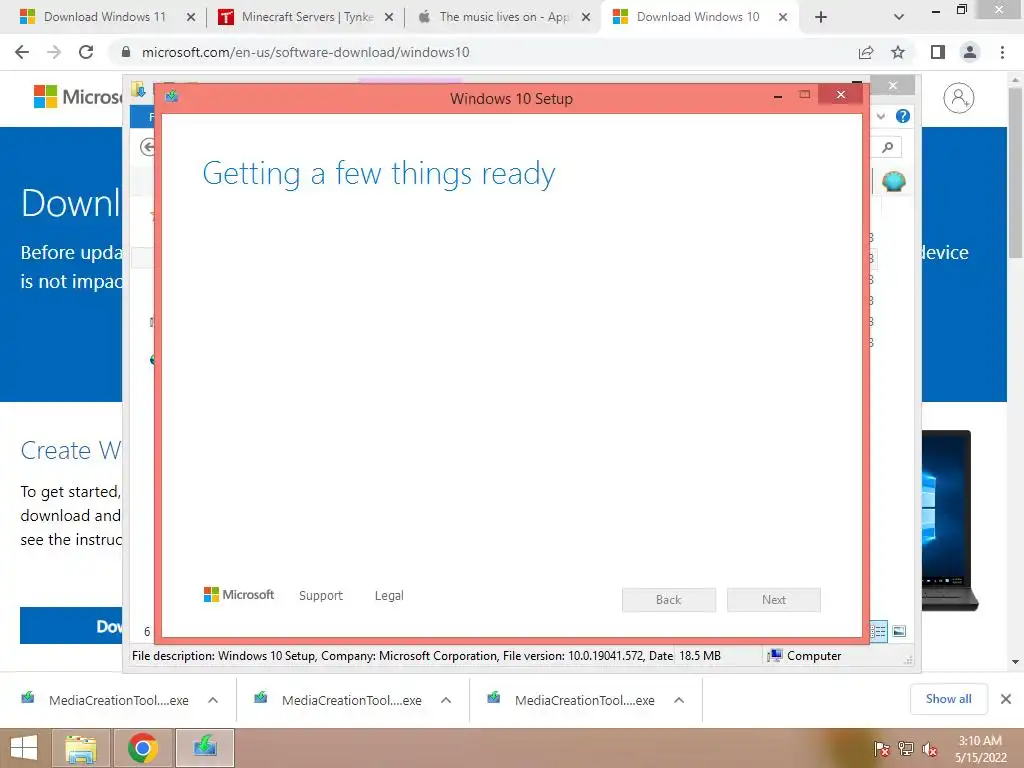Click Windows 10 Setup title bar icon

[172, 97]
